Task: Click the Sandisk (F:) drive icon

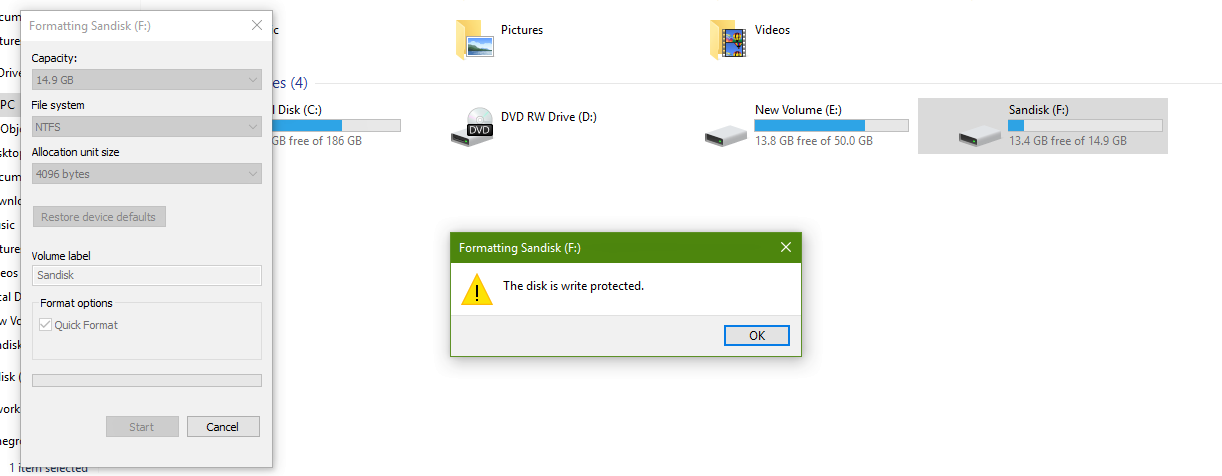Action: pos(979,135)
